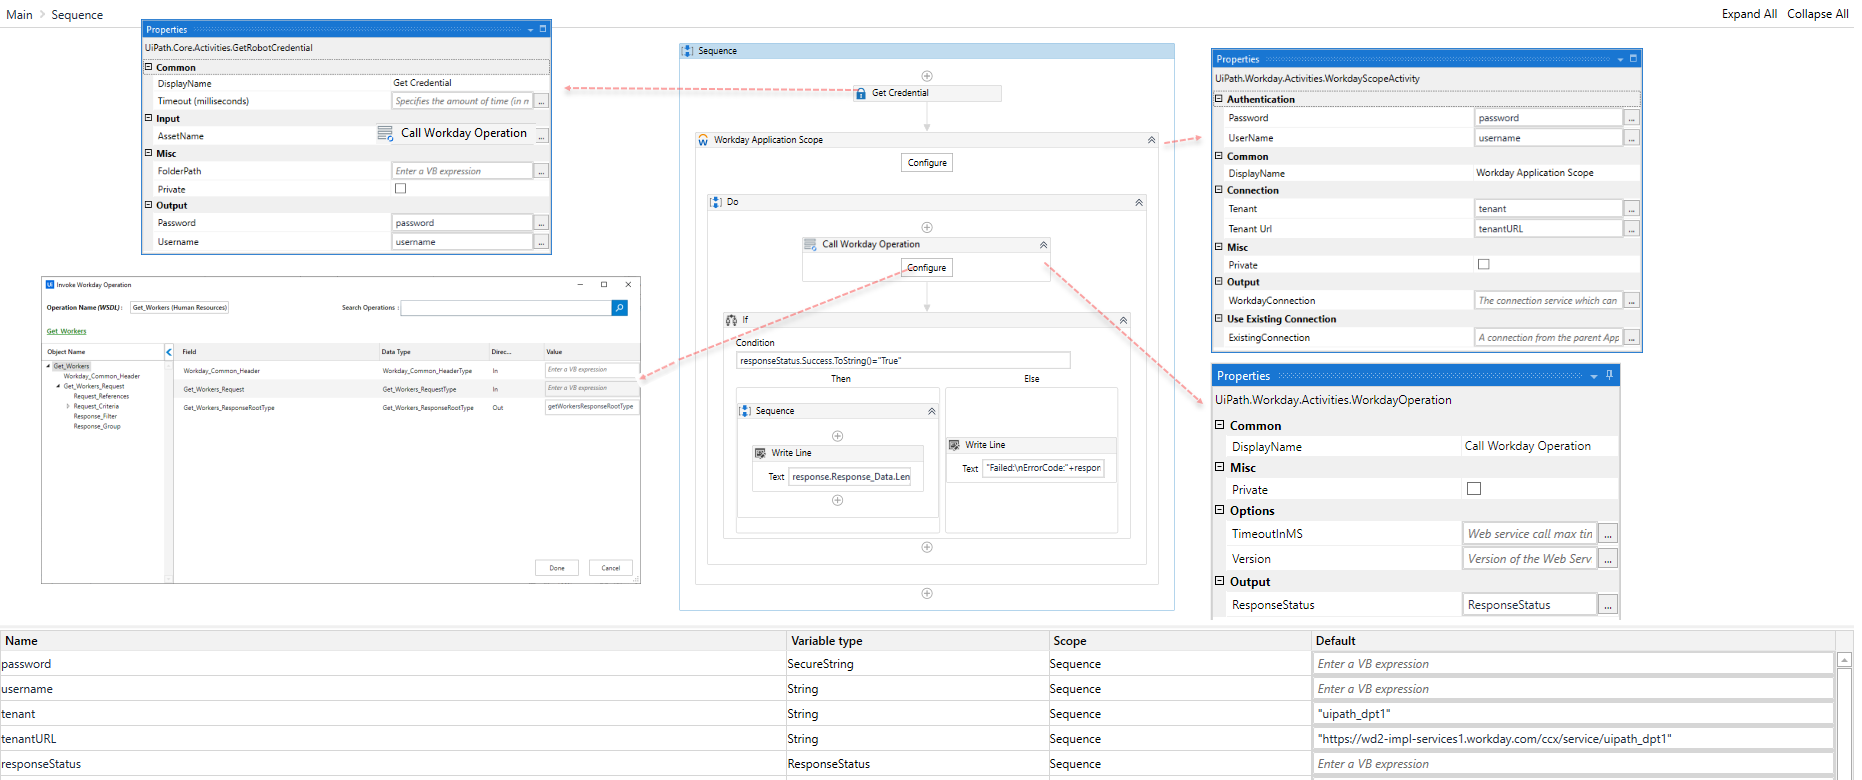Collapse the Do container
Image resolution: width=1862 pixels, height=780 pixels.
pyautogui.click(x=1139, y=202)
